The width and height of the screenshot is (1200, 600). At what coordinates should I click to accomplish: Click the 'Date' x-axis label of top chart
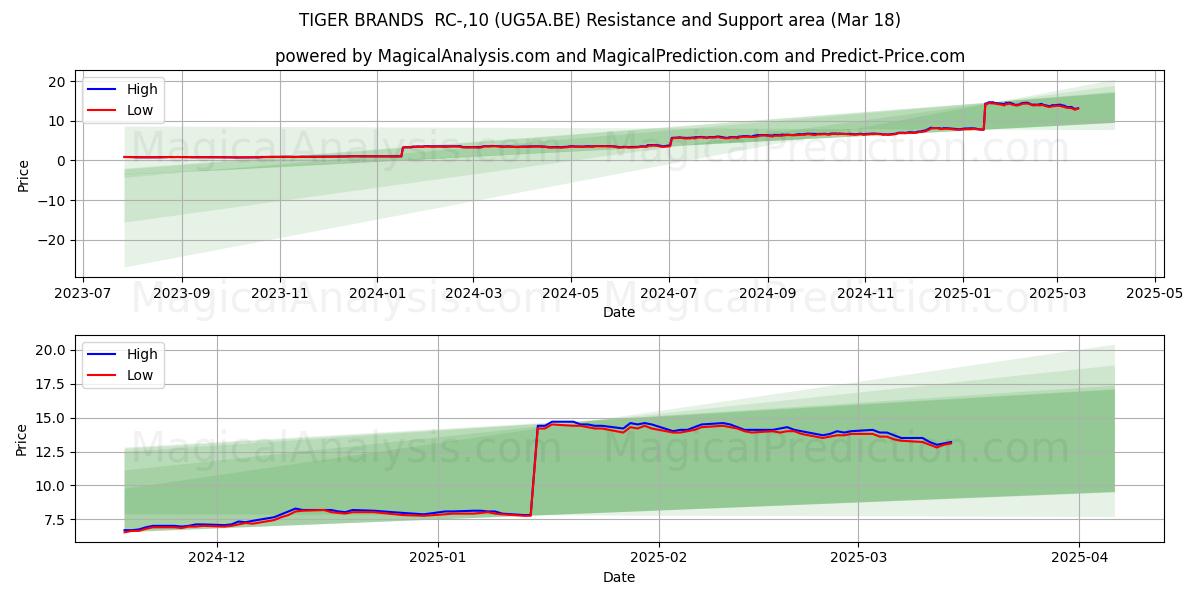(619, 312)
